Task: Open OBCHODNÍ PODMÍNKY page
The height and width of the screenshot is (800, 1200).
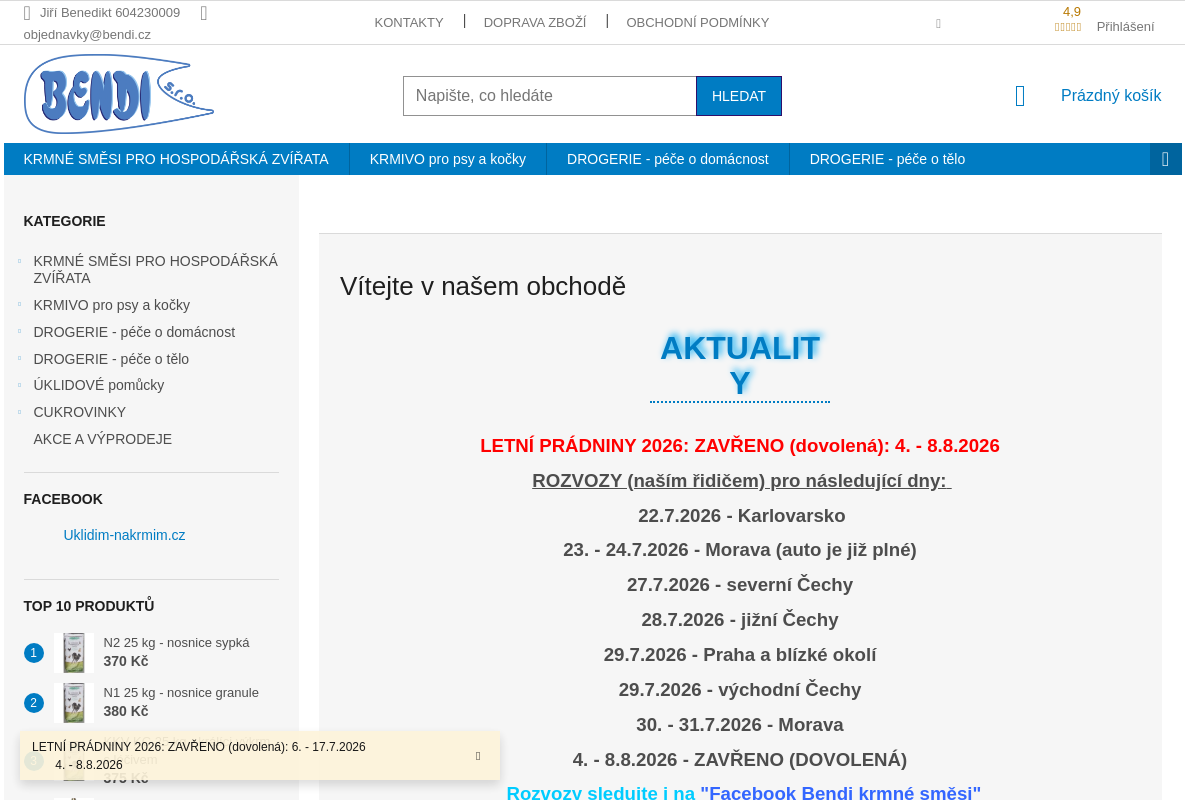Action: 698,22
